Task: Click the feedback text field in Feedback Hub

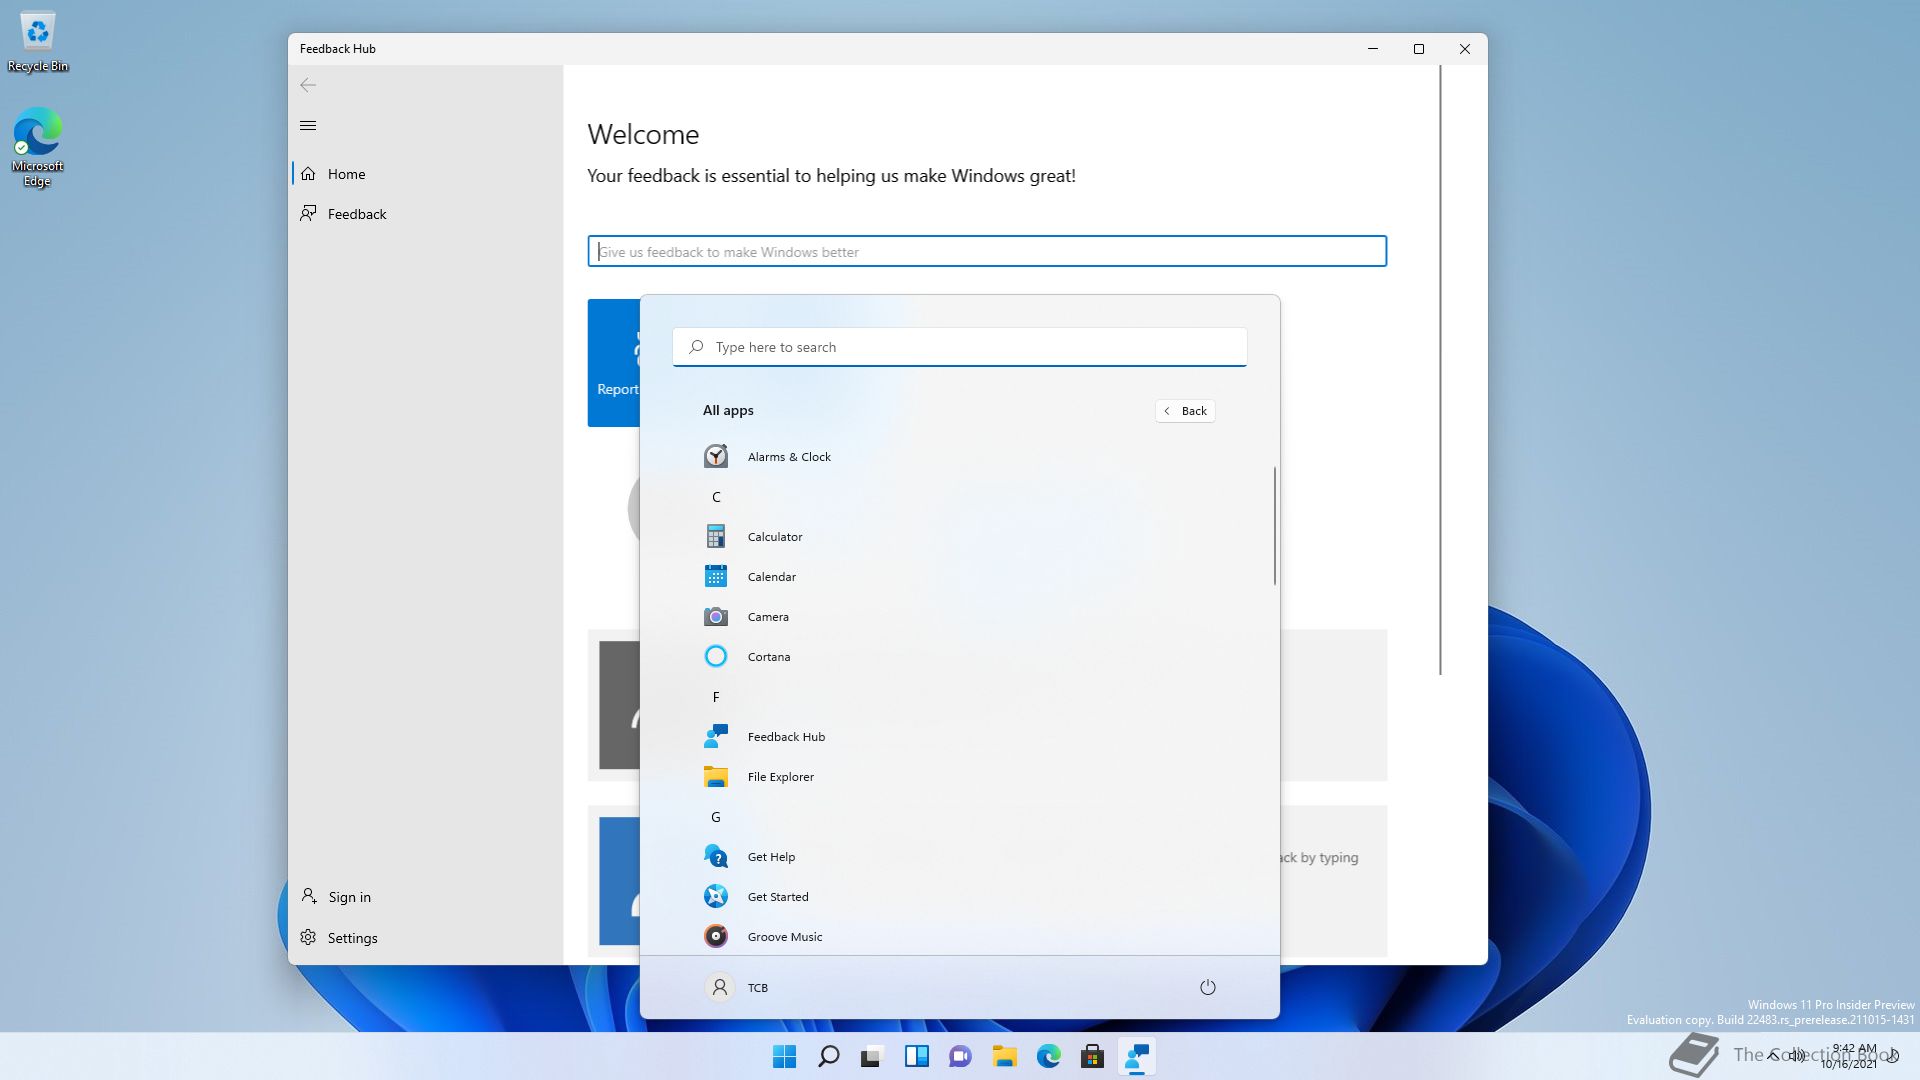Action: [x=987, y=252]
